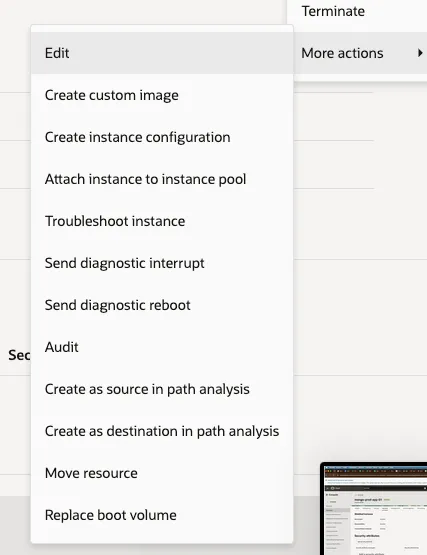This screenshot has width=427, height=555.
Task: Open Create instance configuration
Action: click(x=162, y=137)
